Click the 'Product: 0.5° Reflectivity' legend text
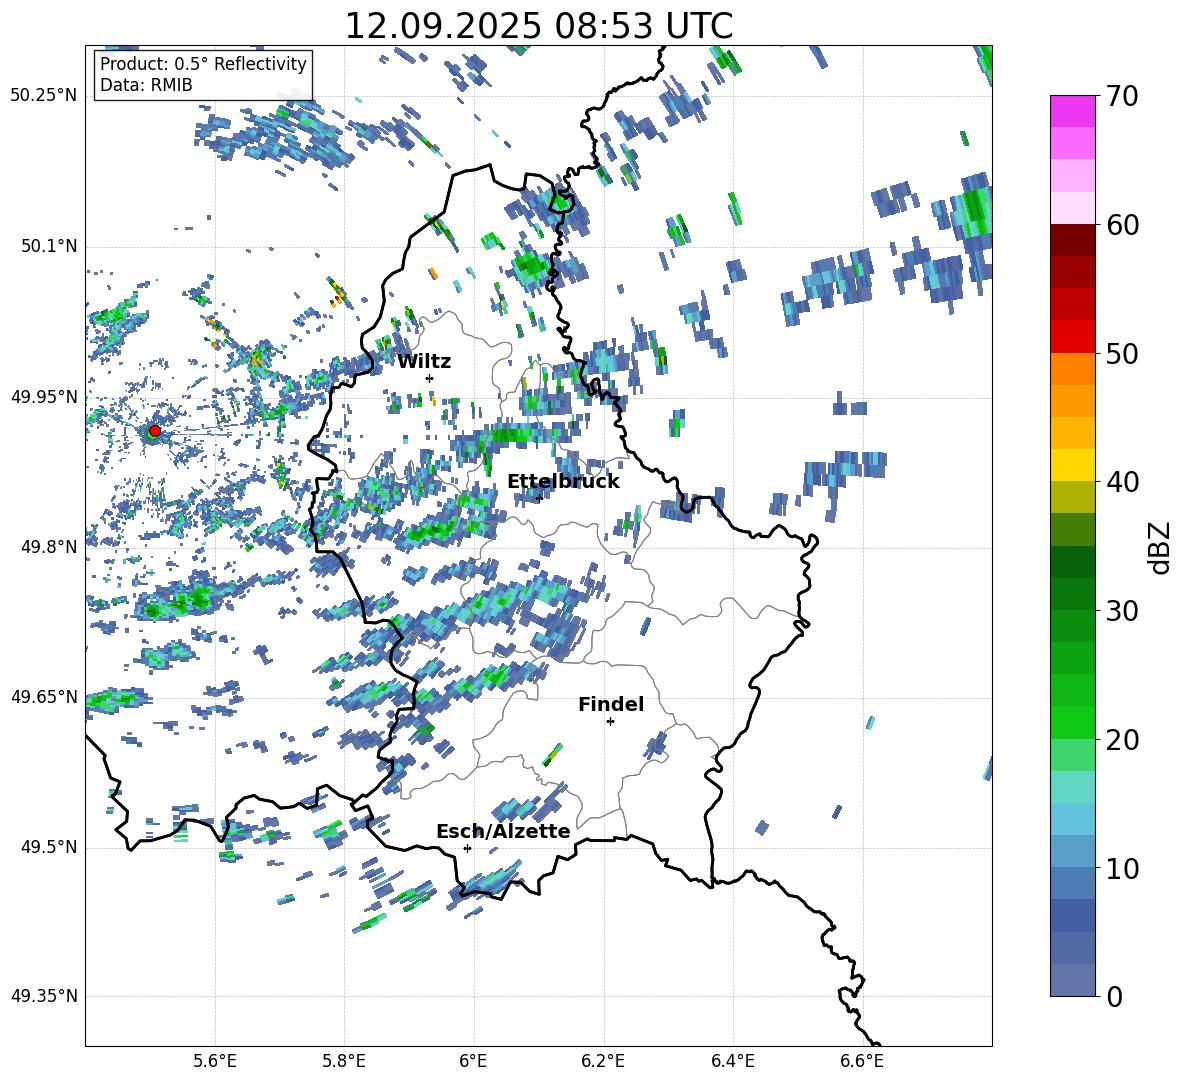Screen dimensions: 1184x1081 tap(203, 63)
